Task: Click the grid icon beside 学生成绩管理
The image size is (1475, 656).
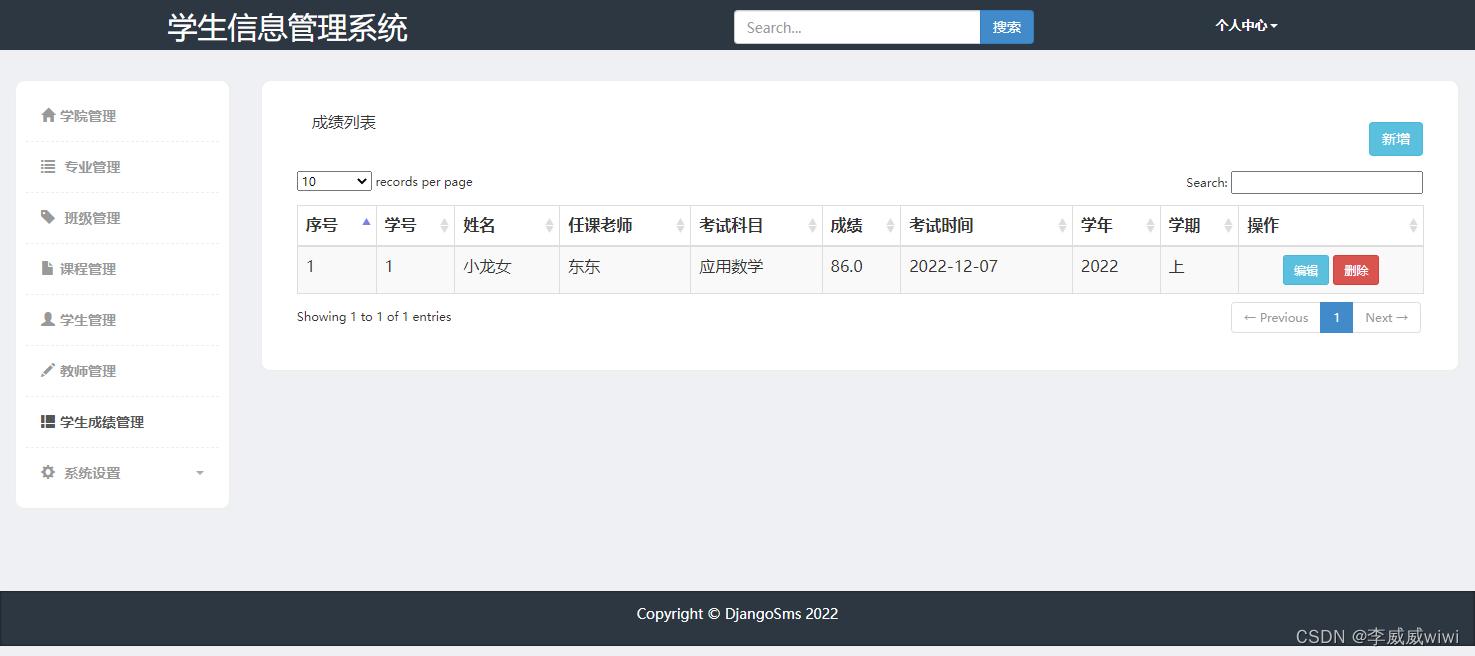Action: click(x=48, y=422)
